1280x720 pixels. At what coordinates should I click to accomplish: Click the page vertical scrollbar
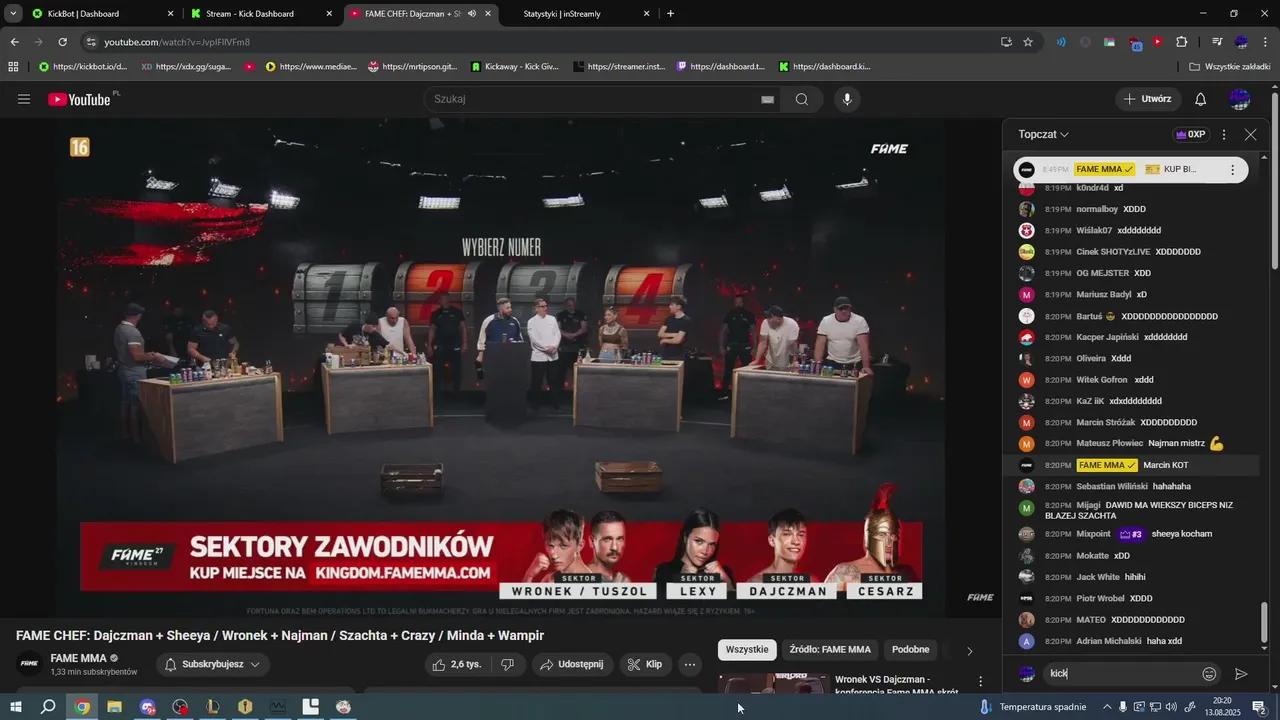(1275, 180)
